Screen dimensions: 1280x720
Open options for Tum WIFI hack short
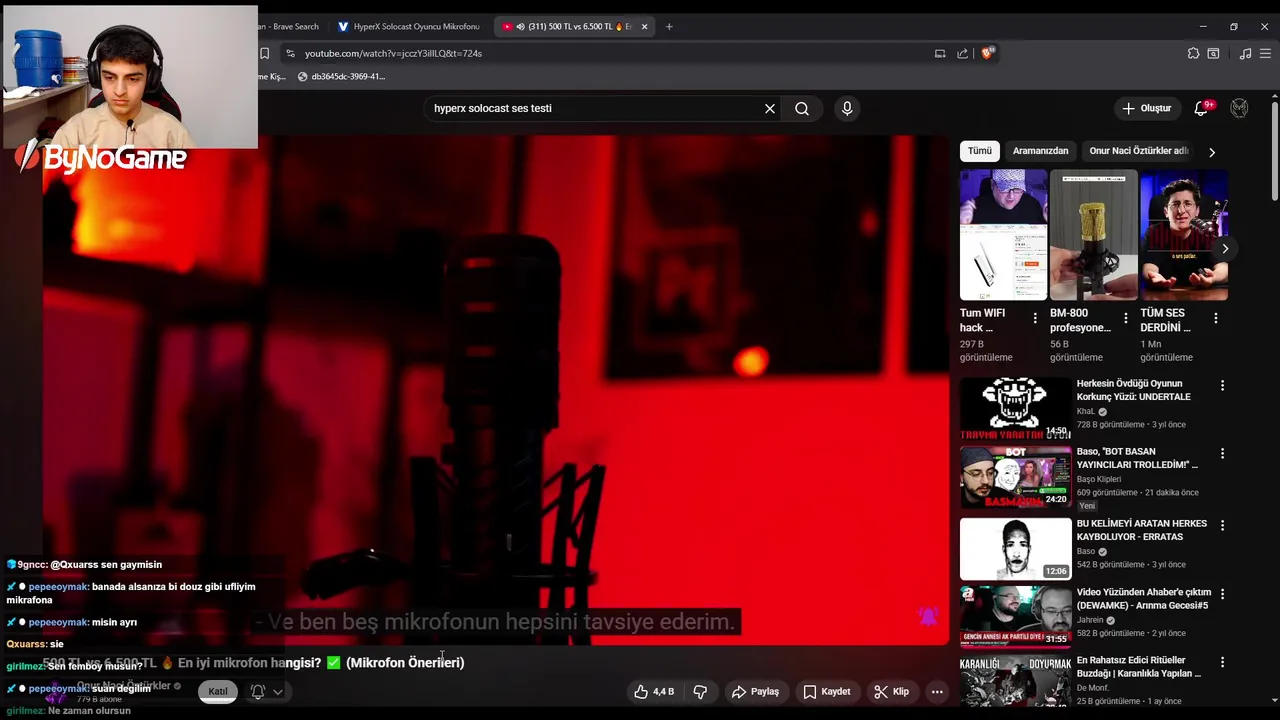[x=1035, y=318]
